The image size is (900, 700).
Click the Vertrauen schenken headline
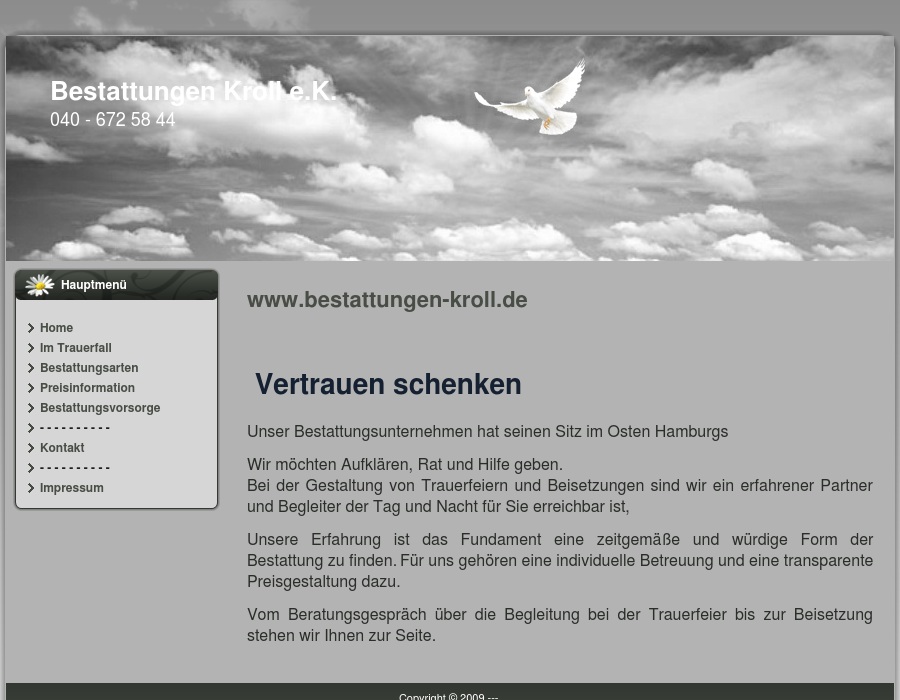coord(388,384)
